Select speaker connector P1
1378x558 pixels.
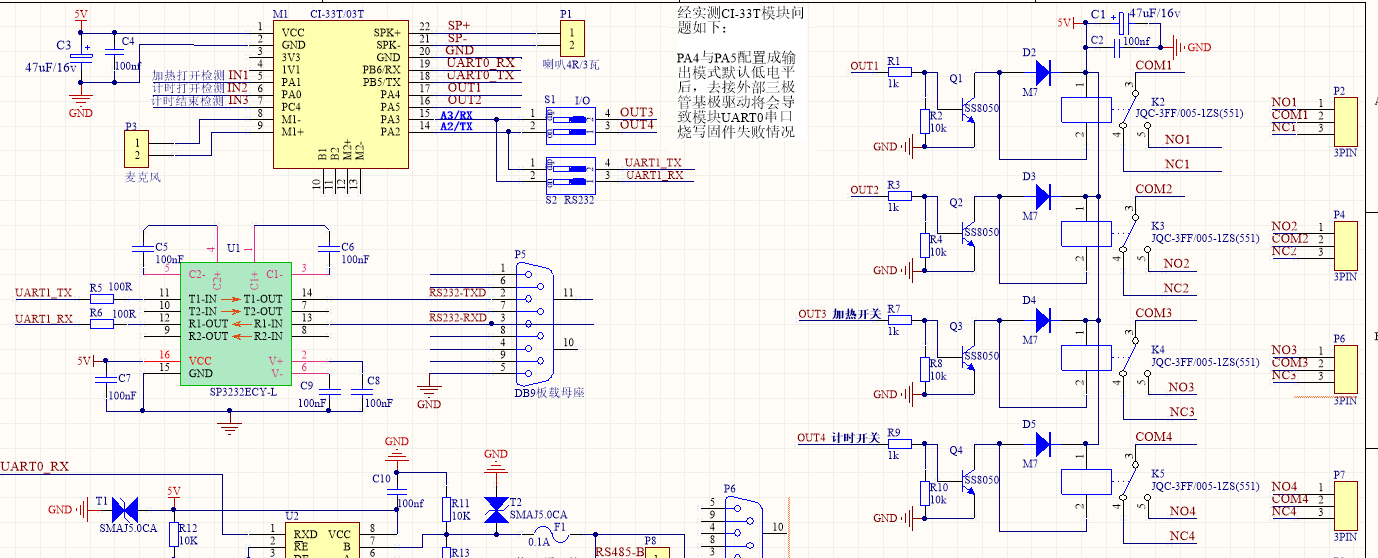571,40
